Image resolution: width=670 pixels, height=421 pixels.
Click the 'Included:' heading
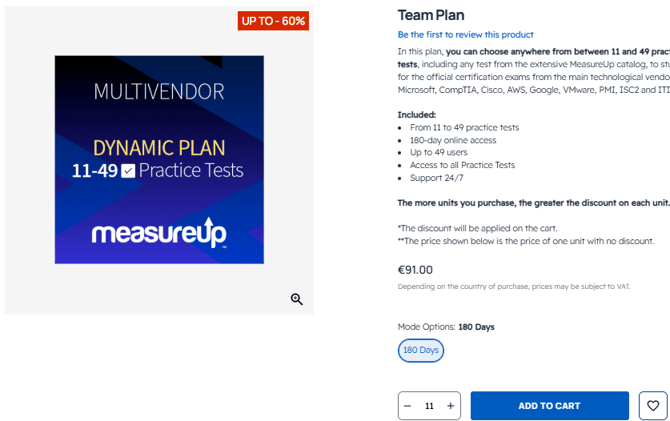pos(416,115)
